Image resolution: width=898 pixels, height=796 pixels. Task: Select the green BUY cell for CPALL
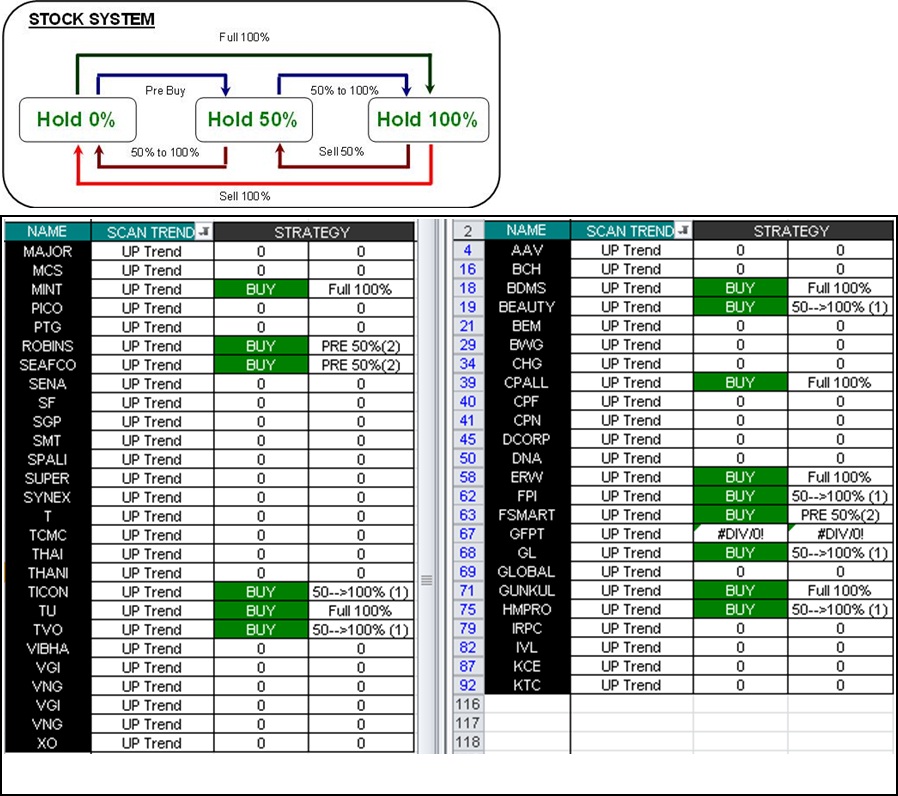click(740, 382)
